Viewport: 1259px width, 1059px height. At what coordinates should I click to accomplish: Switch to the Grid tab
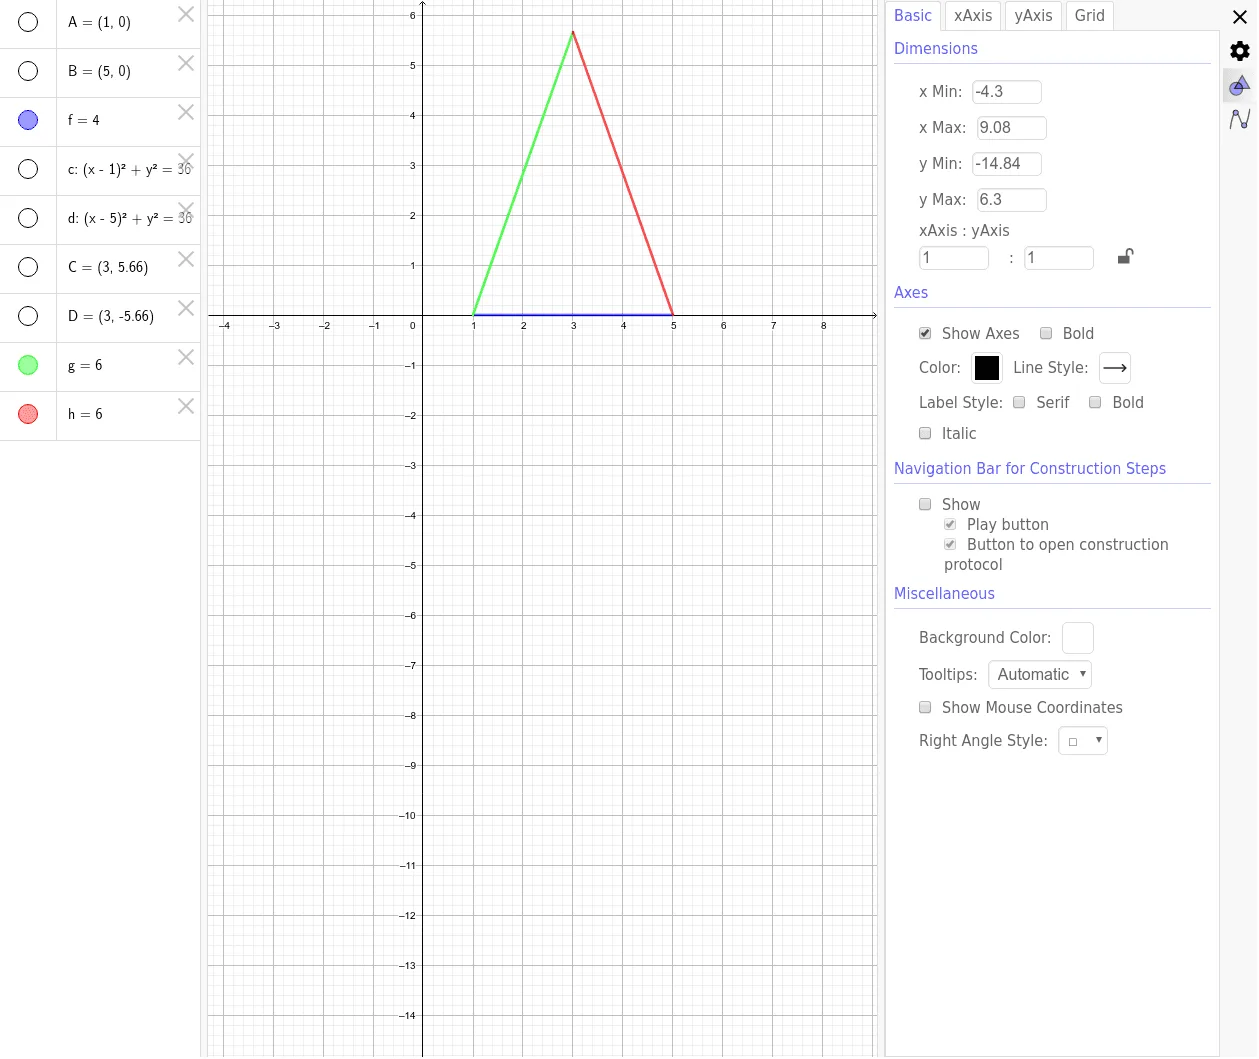1090,15
